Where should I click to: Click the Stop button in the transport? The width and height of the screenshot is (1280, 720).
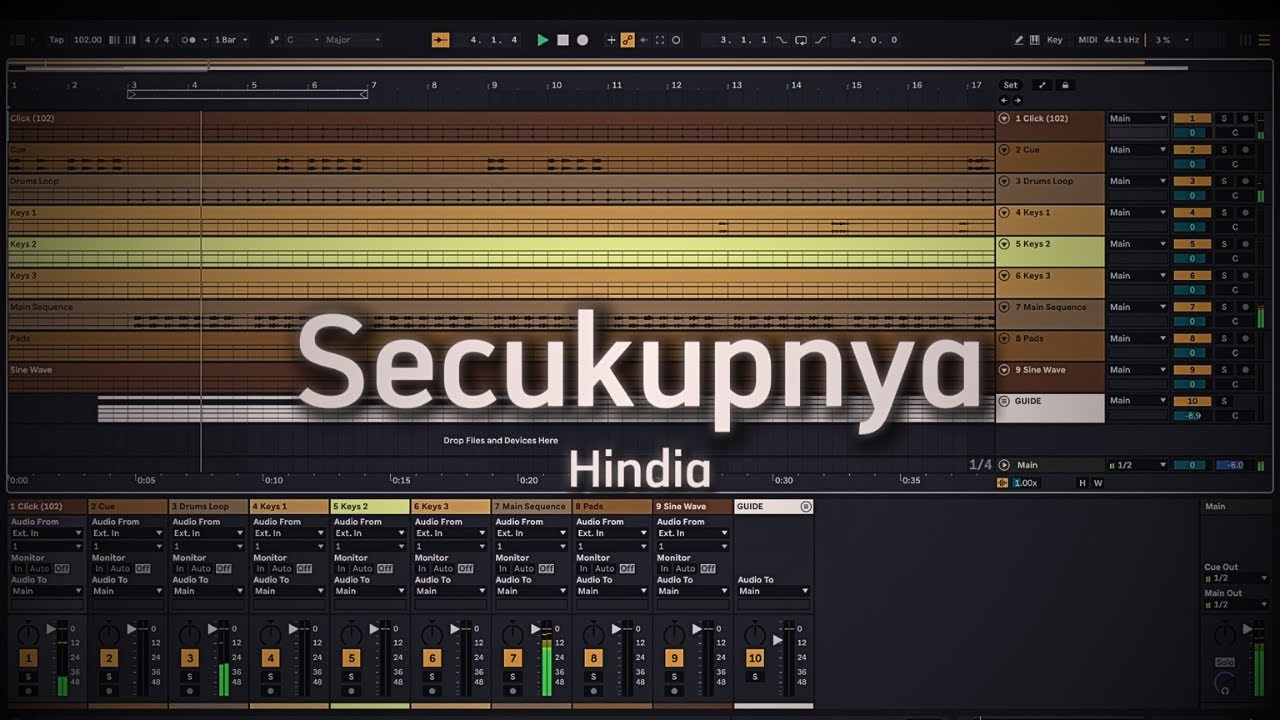click(563, 40)
